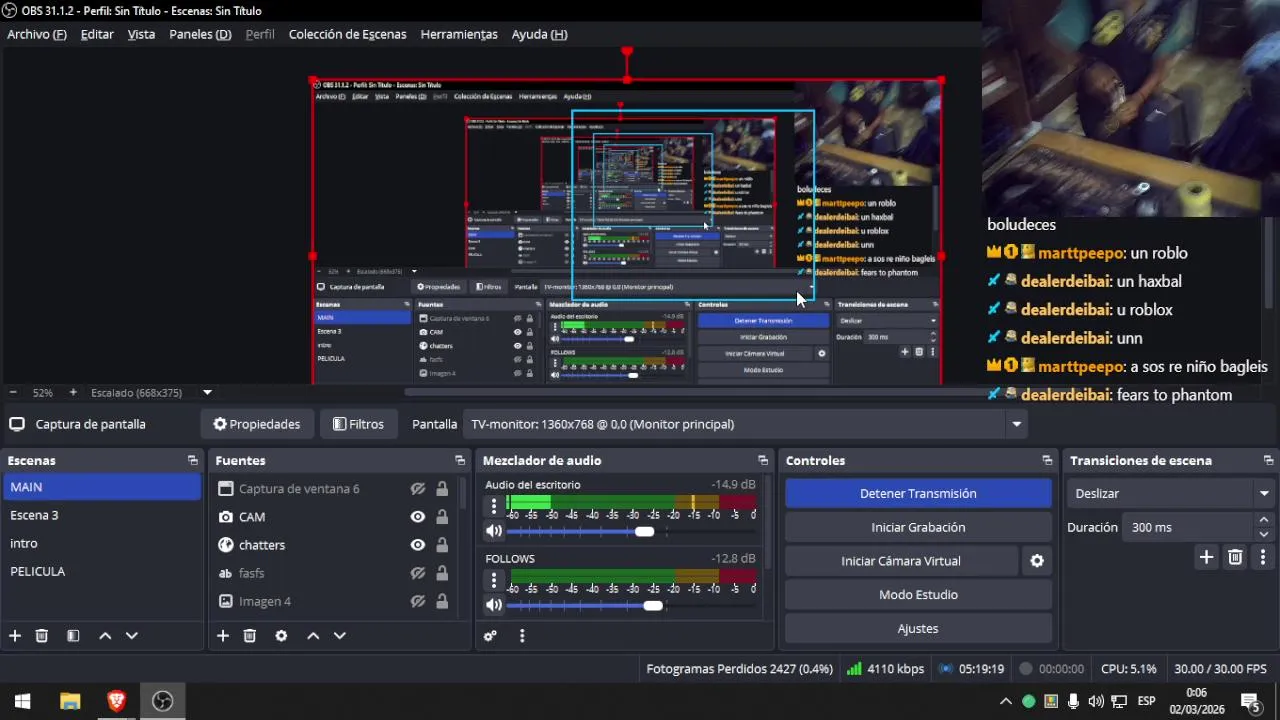Open audio mixer menu three dots

tap(522, 636)
